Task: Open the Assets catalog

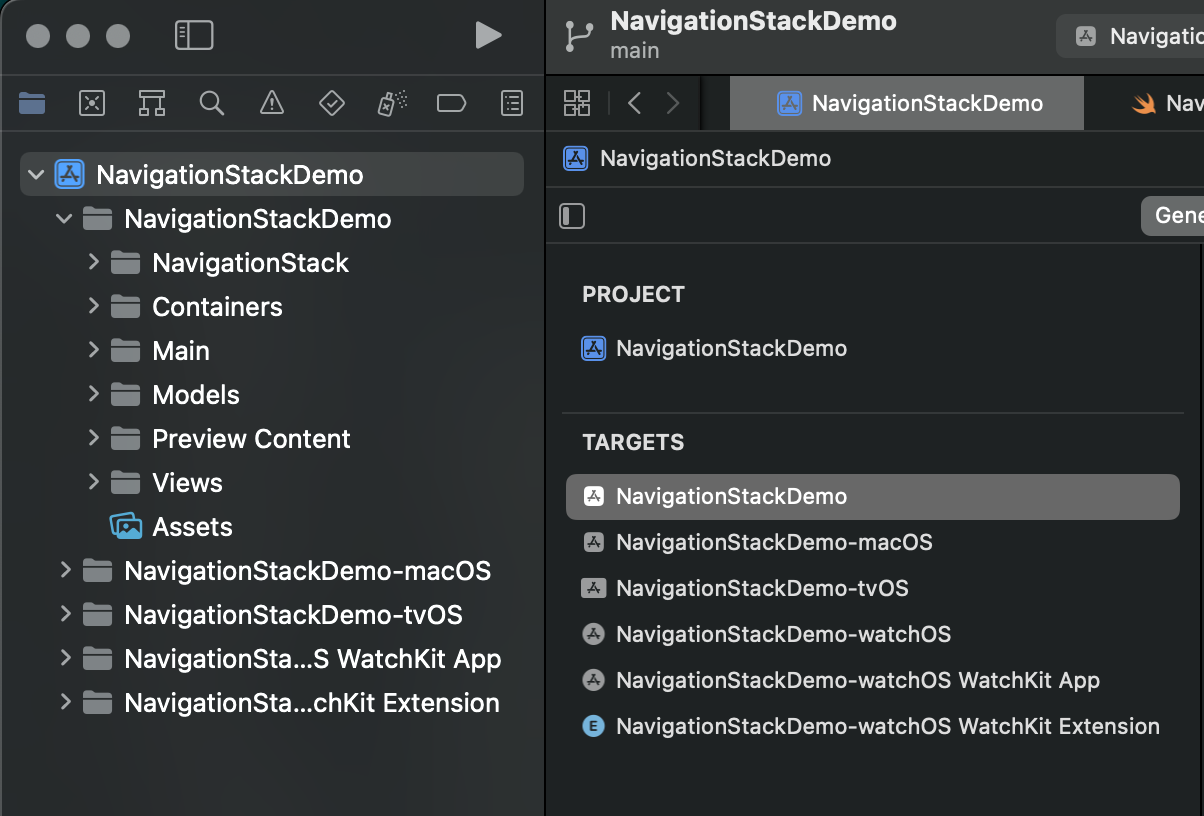Action: point(191,527)
